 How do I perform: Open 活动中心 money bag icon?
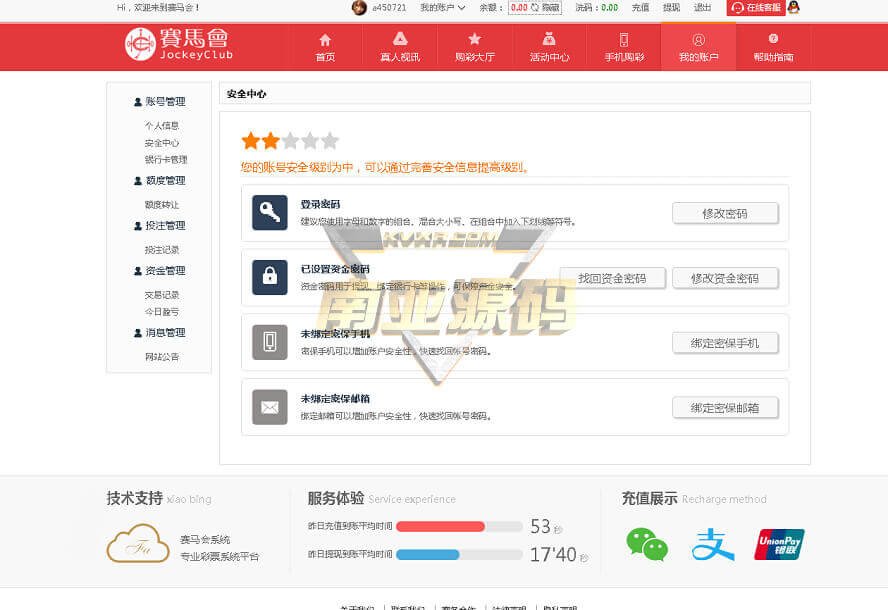[549, 40]
